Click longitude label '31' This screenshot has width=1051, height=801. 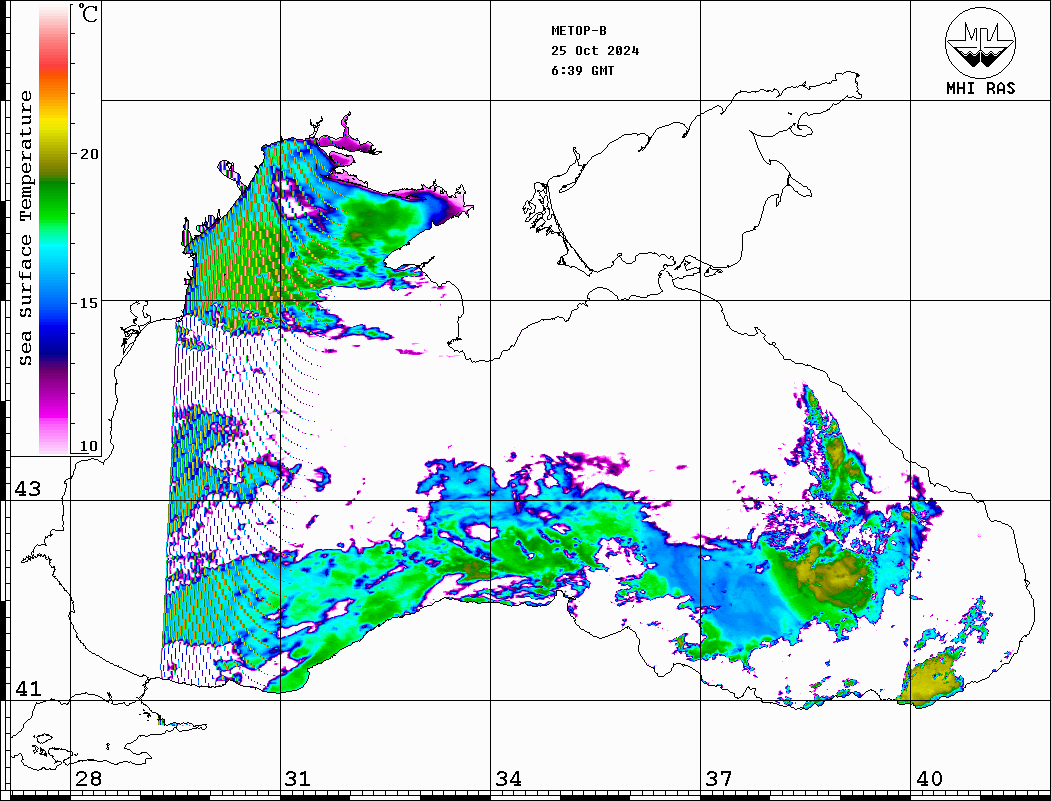pos(298,779)
